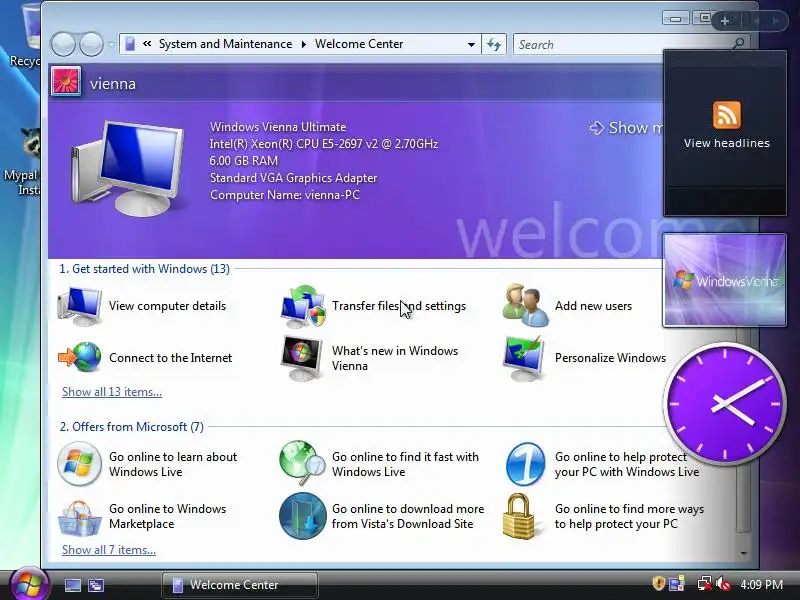The image size is (800, 600).
Task: Click the vienna user account picture
Action: click(66, 82)
